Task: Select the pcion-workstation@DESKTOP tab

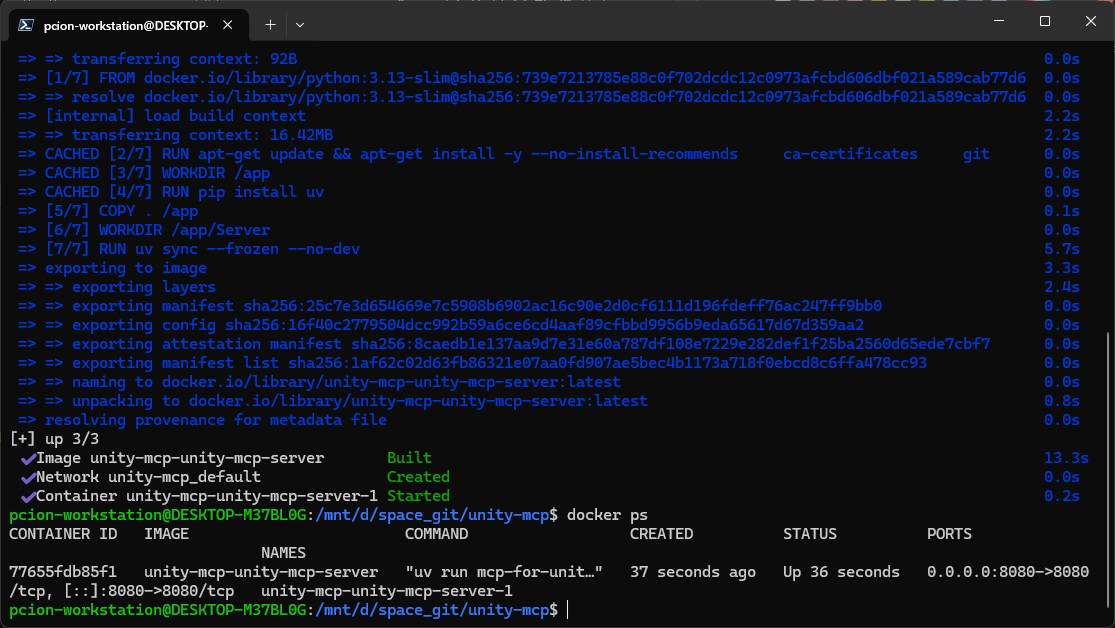Action: tap(125, 23)
